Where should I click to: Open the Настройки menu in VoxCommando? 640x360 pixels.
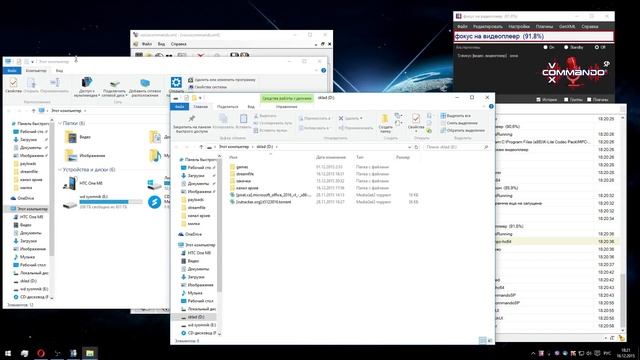tap(519, 27)
